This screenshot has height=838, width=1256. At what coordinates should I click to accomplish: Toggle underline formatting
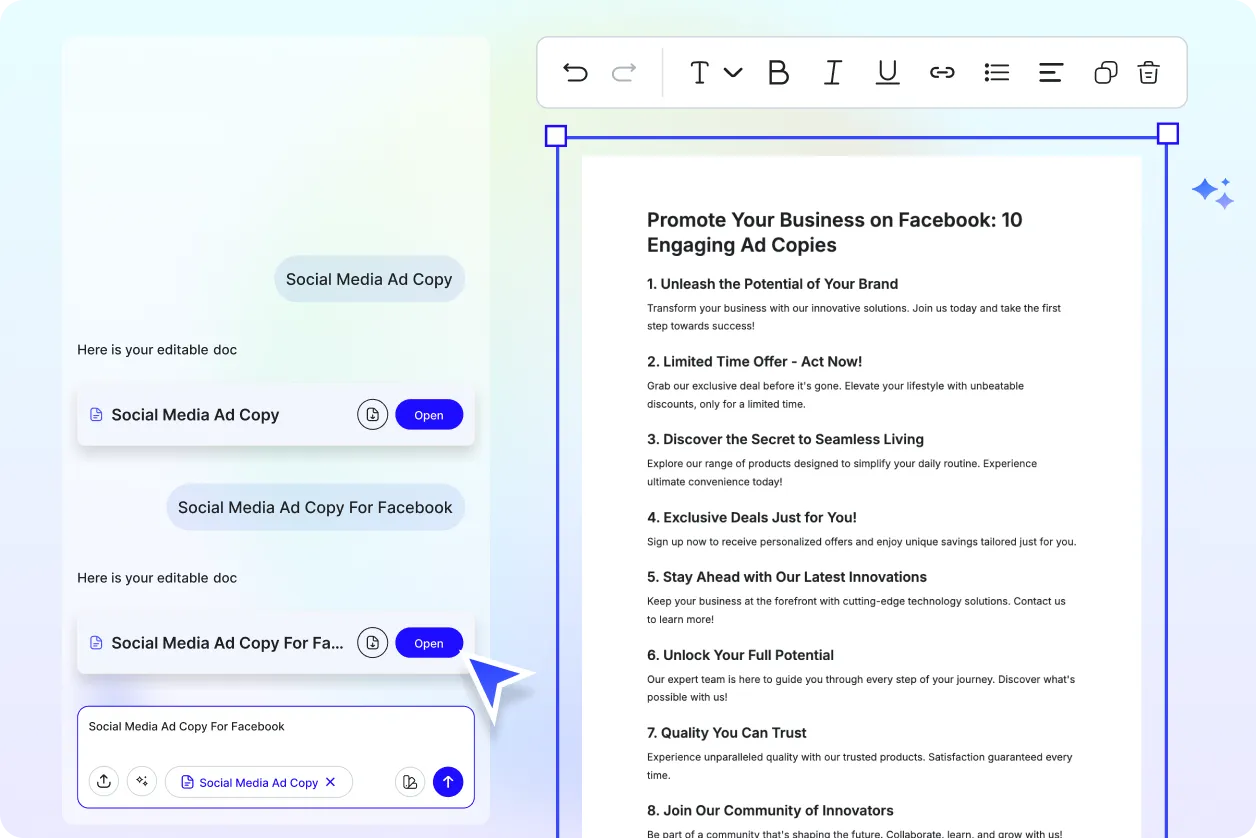click(887, 72)
